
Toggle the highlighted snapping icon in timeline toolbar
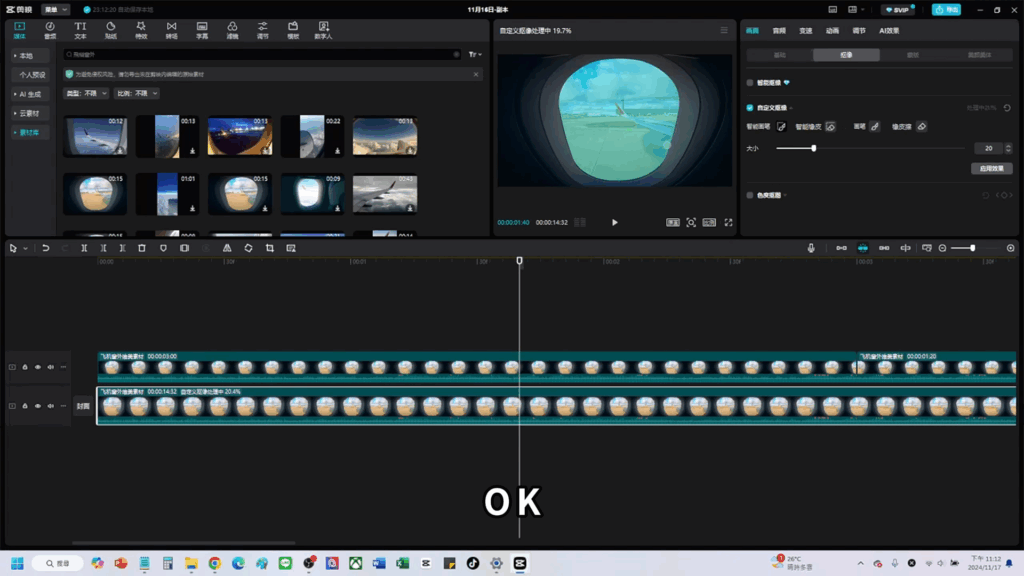pos(863,248)
